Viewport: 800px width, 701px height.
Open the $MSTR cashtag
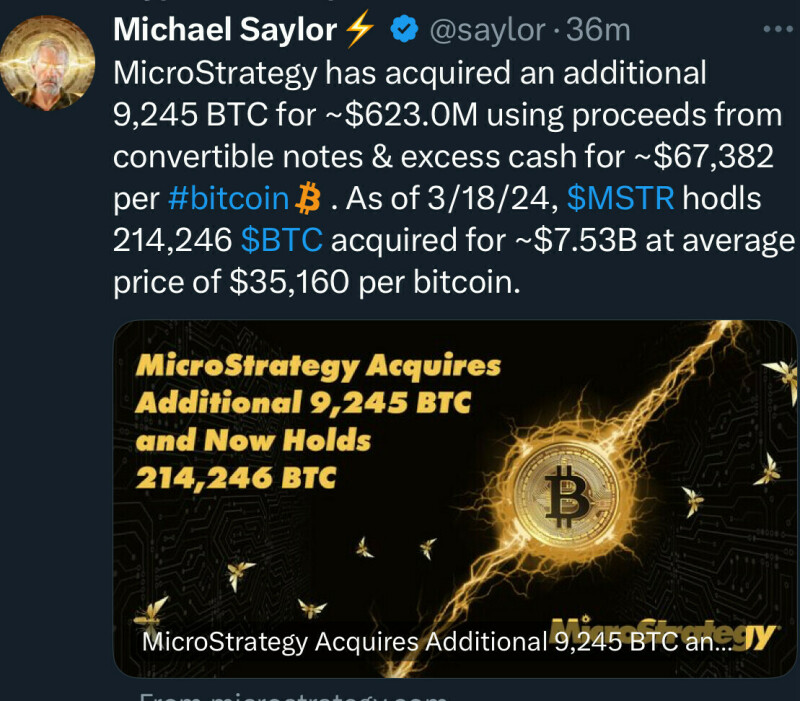(x=622, y=199)
